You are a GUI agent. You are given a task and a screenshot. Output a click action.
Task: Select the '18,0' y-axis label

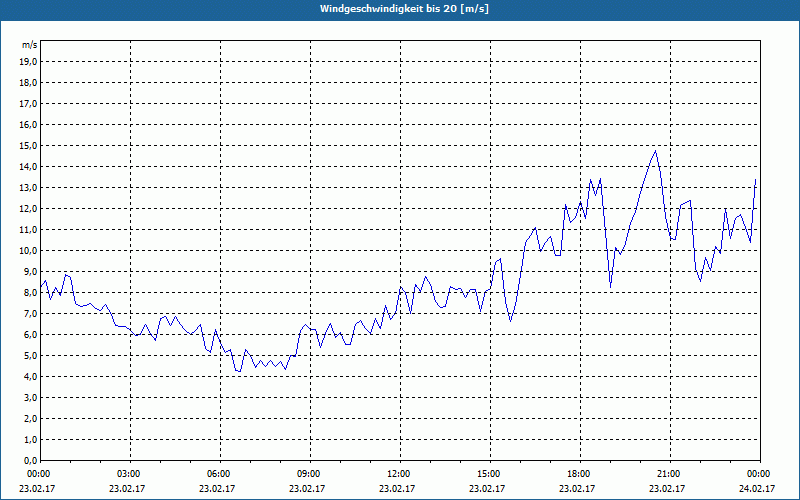[x=29, y=83]
